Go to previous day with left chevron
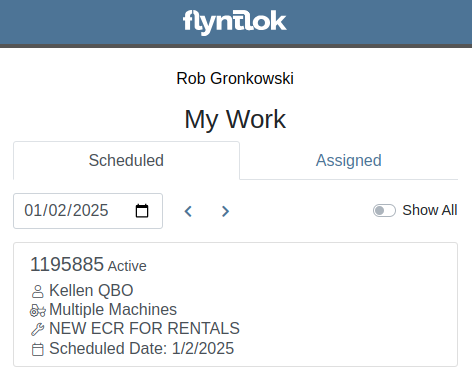The height and width of the screenshot is (381, 472). (x=188, y=211)
